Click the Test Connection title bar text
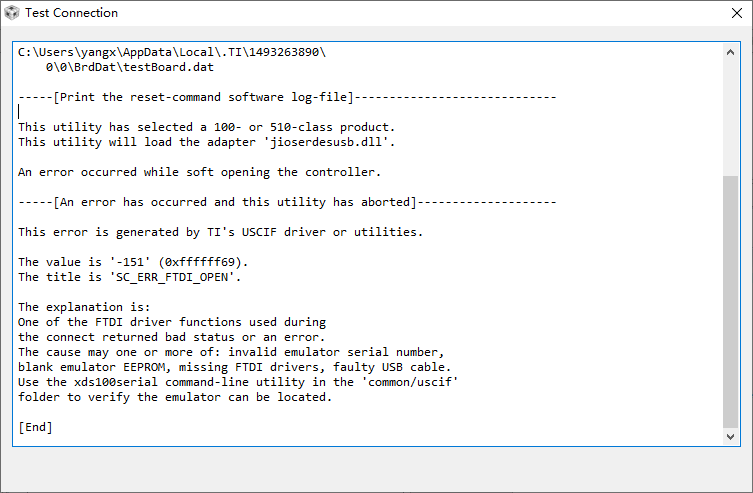The width and height of the screenshot is (753, 493). [72, 13]
